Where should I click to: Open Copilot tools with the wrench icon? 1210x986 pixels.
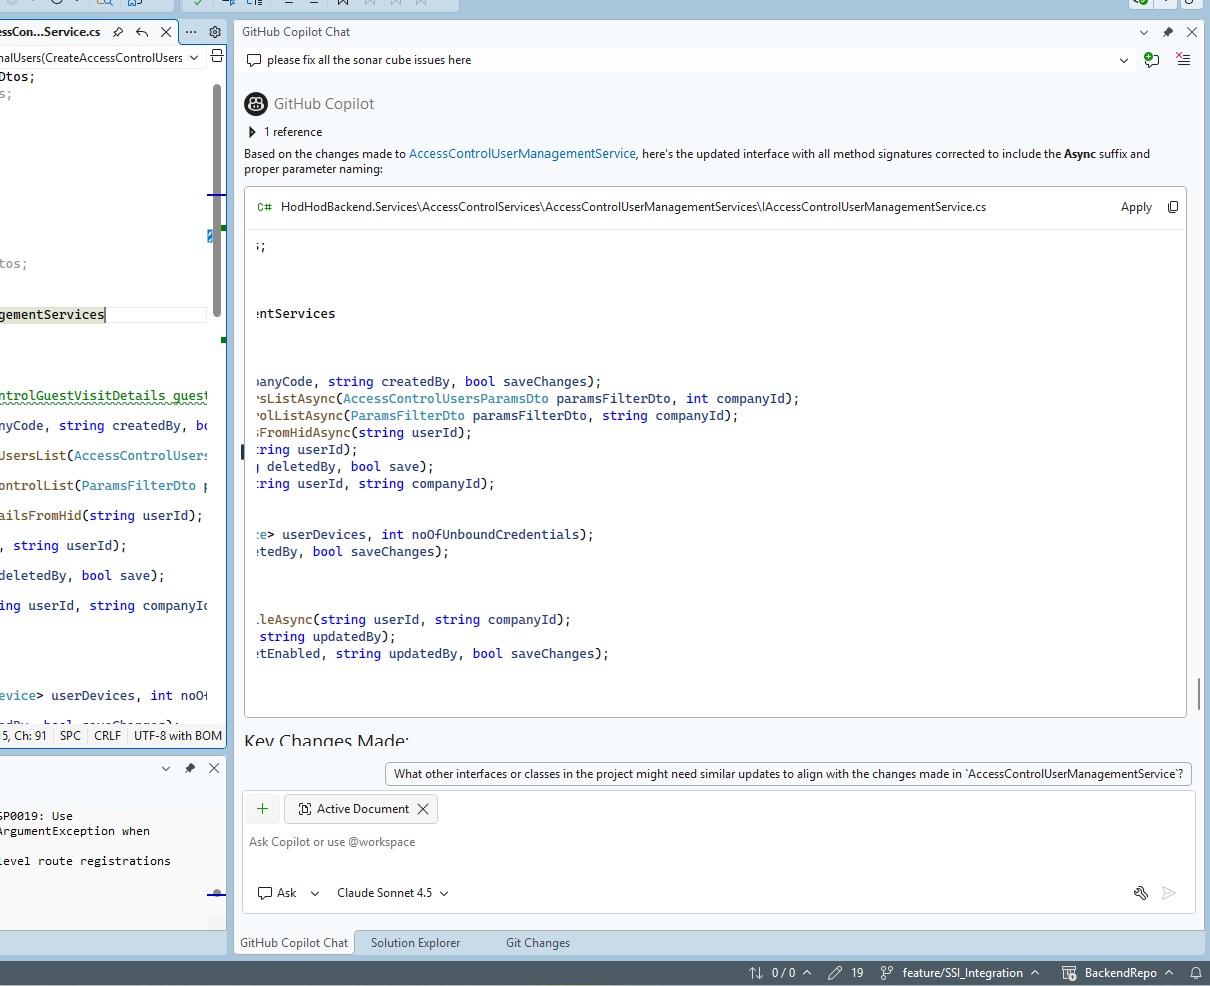point(1141,893)
